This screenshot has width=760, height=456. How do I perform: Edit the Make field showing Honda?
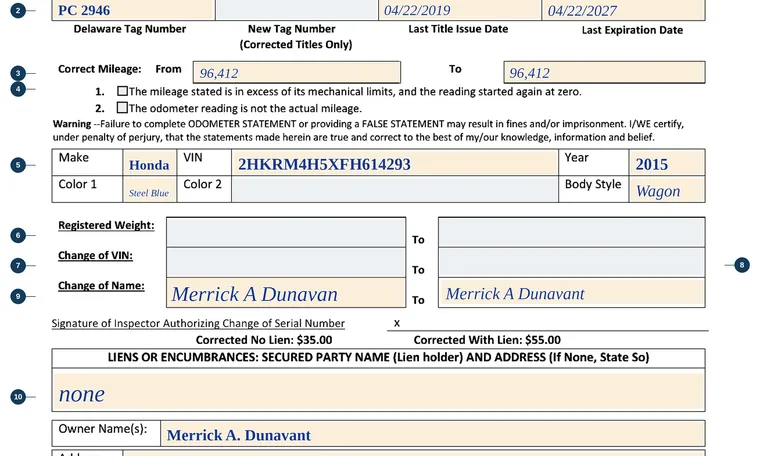coord(149,163)
